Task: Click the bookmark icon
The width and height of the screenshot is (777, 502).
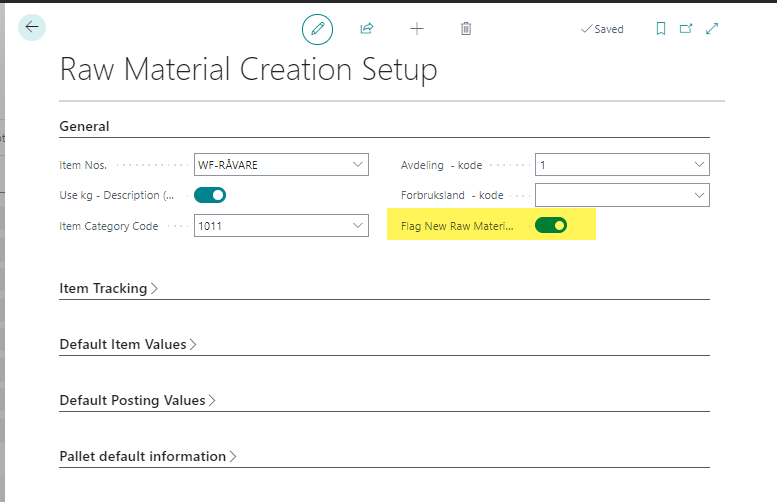Action: click(660, 29)
